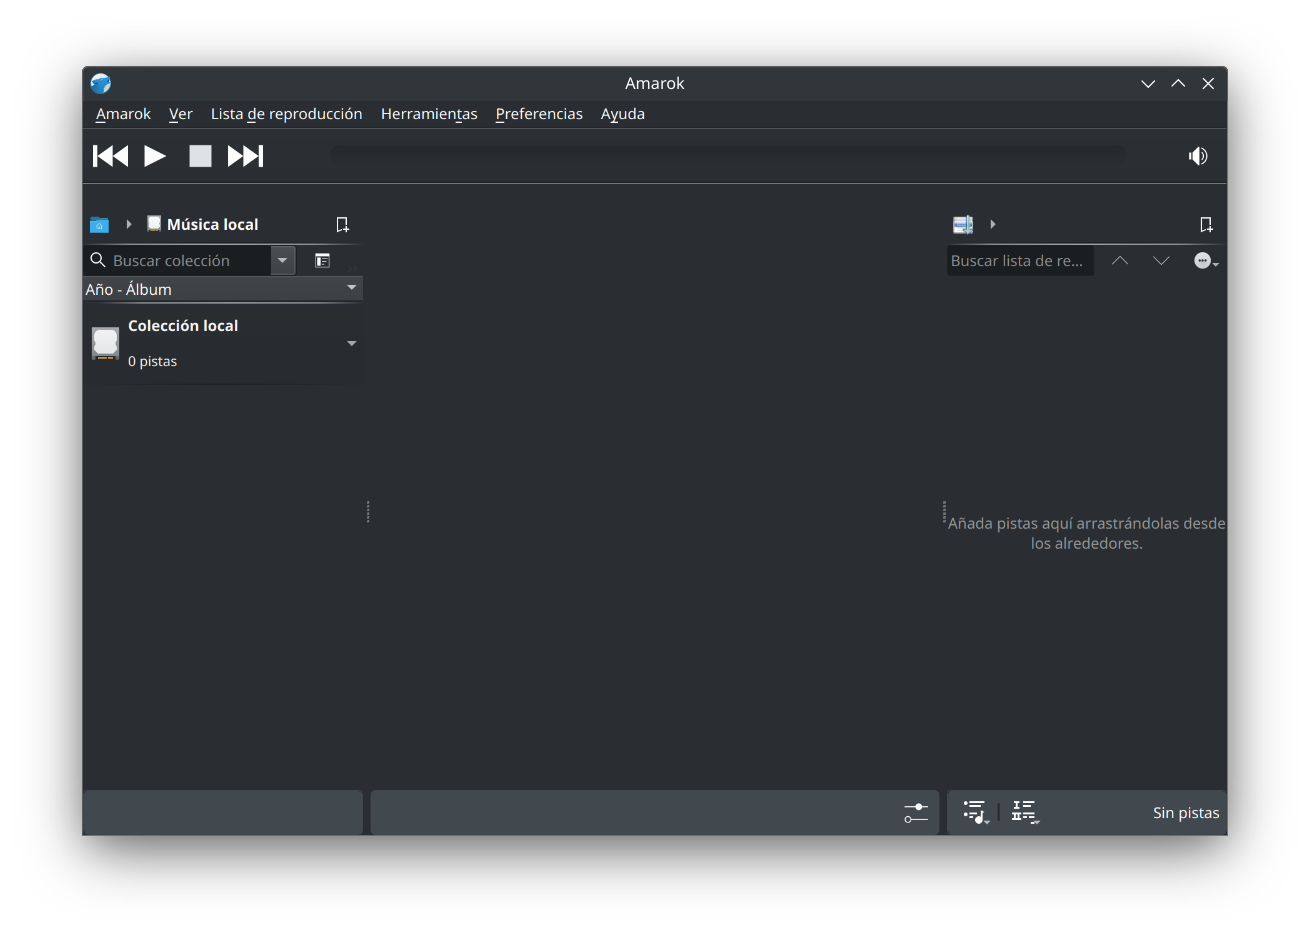Open the Año - Álbum sorting dropdown
The image size is (1310, 933).
223,289
